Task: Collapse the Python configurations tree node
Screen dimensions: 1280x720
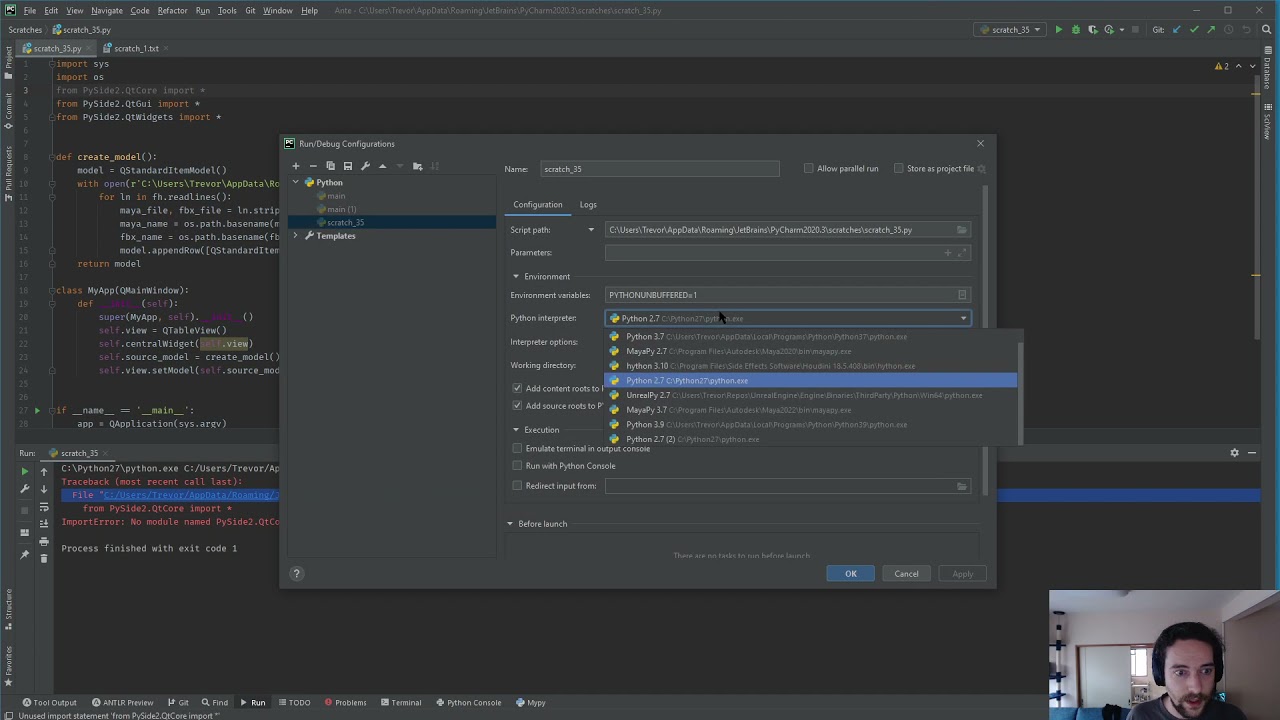Action: click(x=296, y=183)
